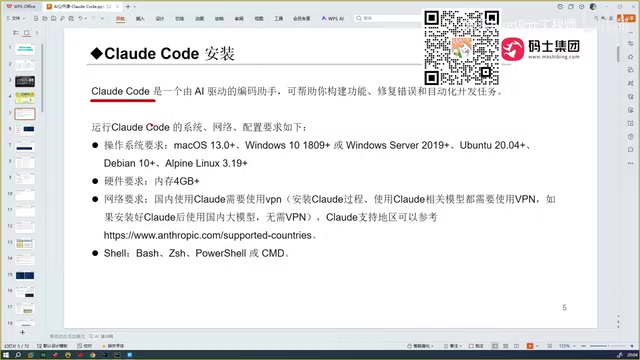The width and height of the screenshot is (640, 360).
Task: Click the new document icon in quick toolbar
Action: coord(36,18)
